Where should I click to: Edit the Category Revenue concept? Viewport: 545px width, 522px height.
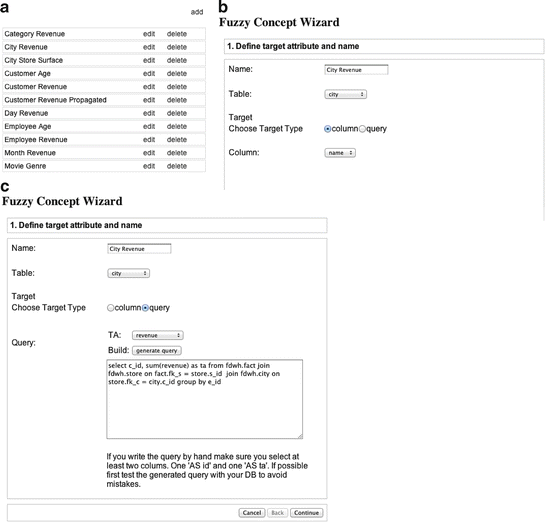tap(149, 34)
